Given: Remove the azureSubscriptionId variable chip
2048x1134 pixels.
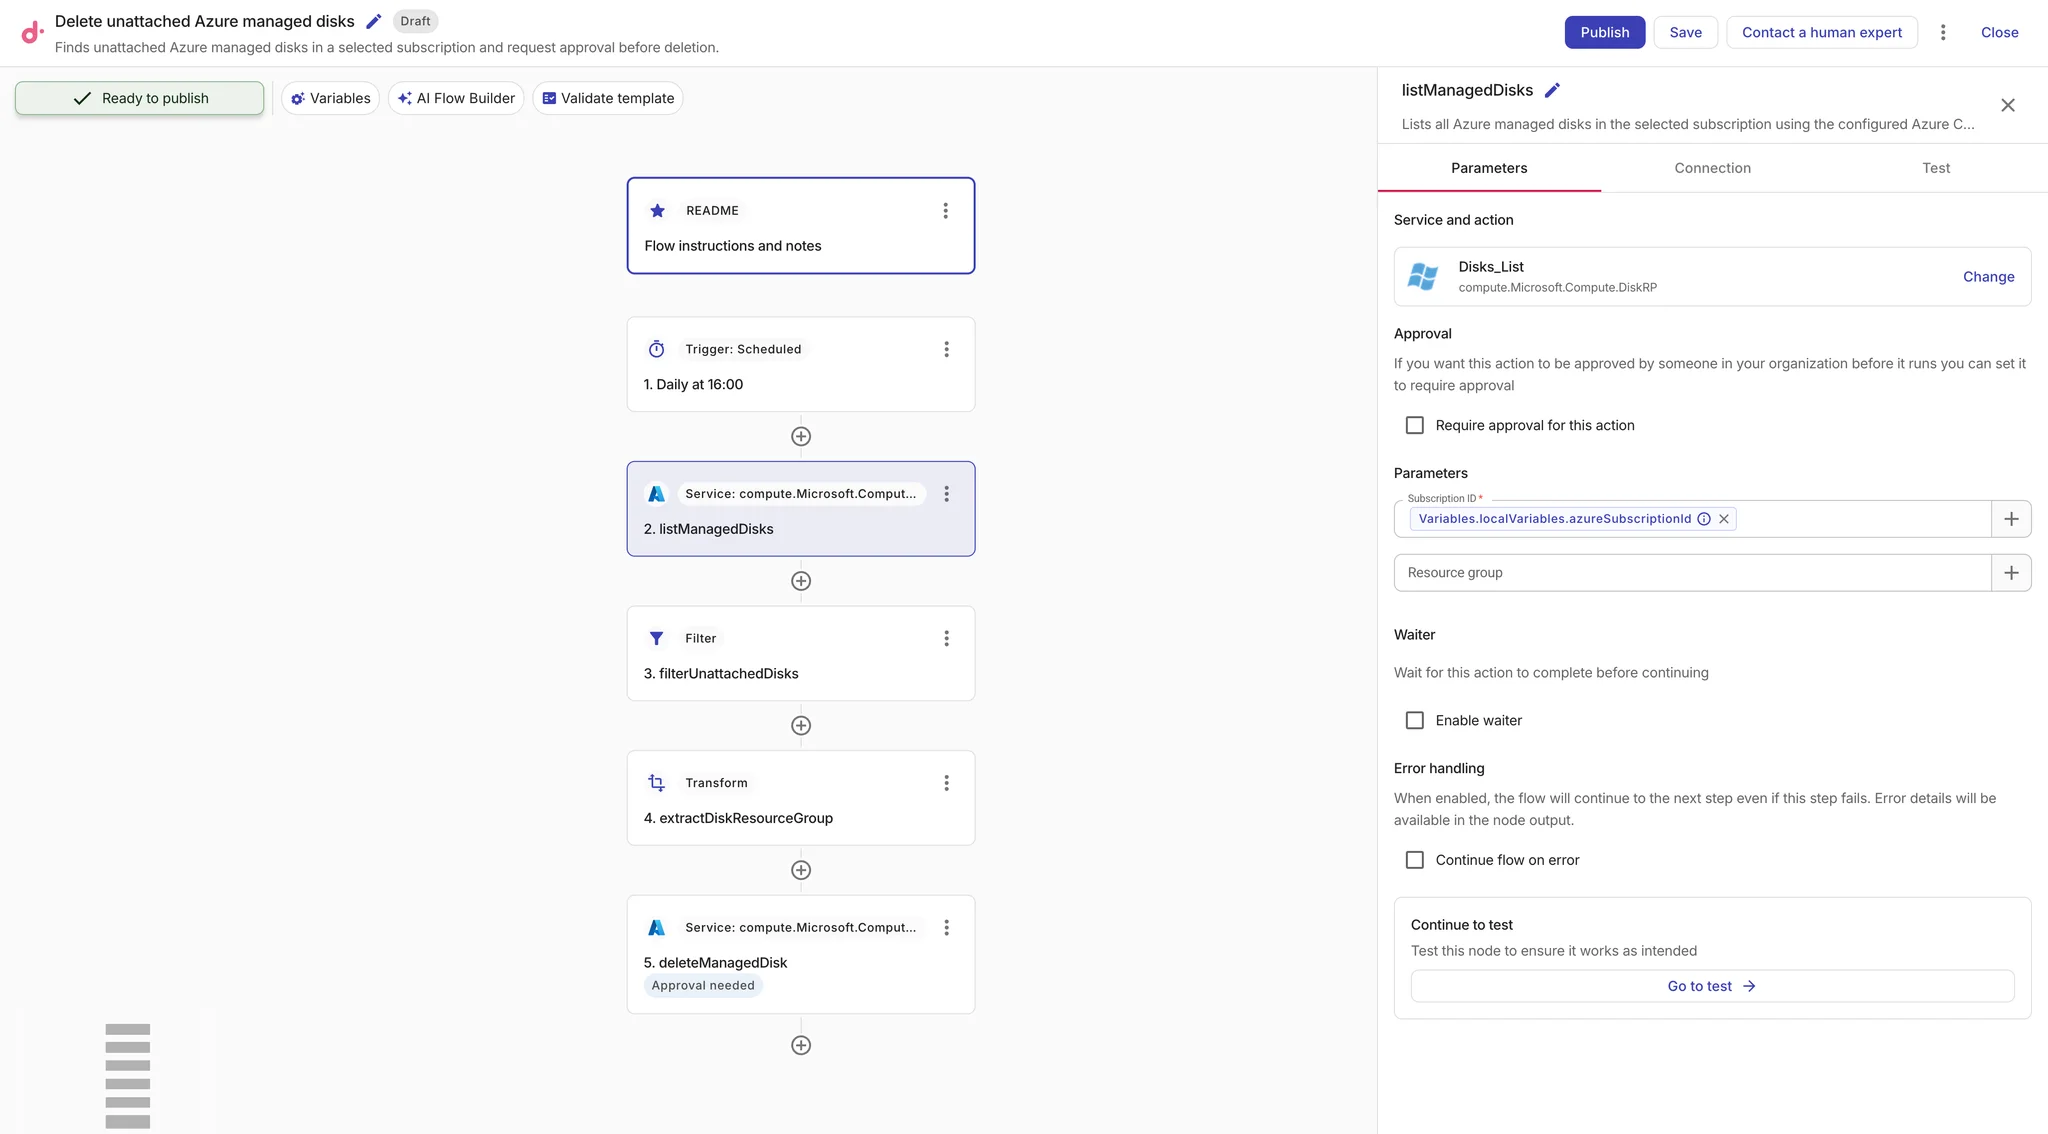Looking at the screenshot, I should (1724, 519).
